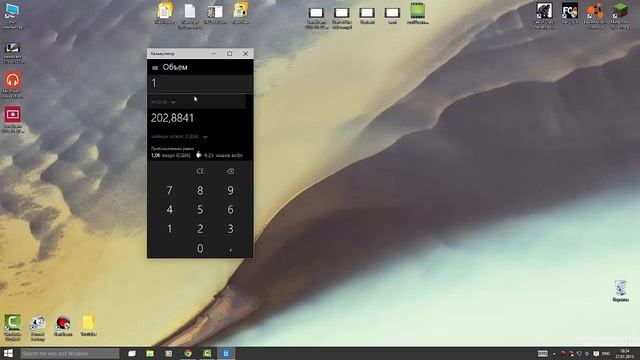Viewport: 640px width, 360px height.
Task: Tap digit 2 on the keypad
Action: (200, 229)
